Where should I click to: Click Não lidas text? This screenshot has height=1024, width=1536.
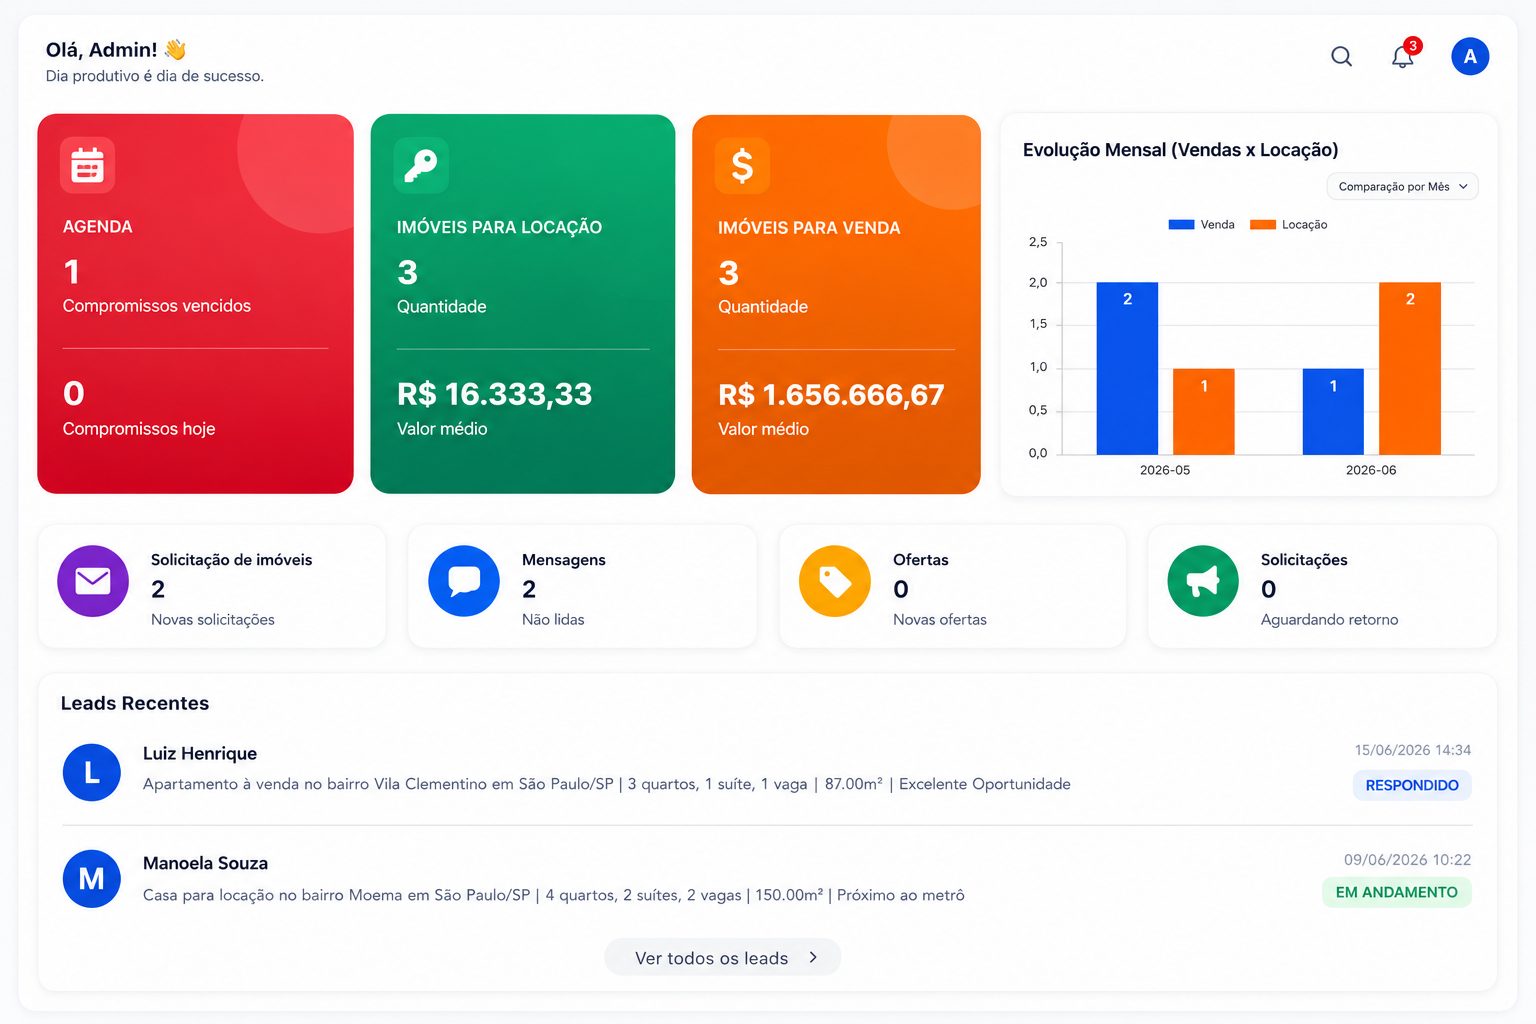553,620
